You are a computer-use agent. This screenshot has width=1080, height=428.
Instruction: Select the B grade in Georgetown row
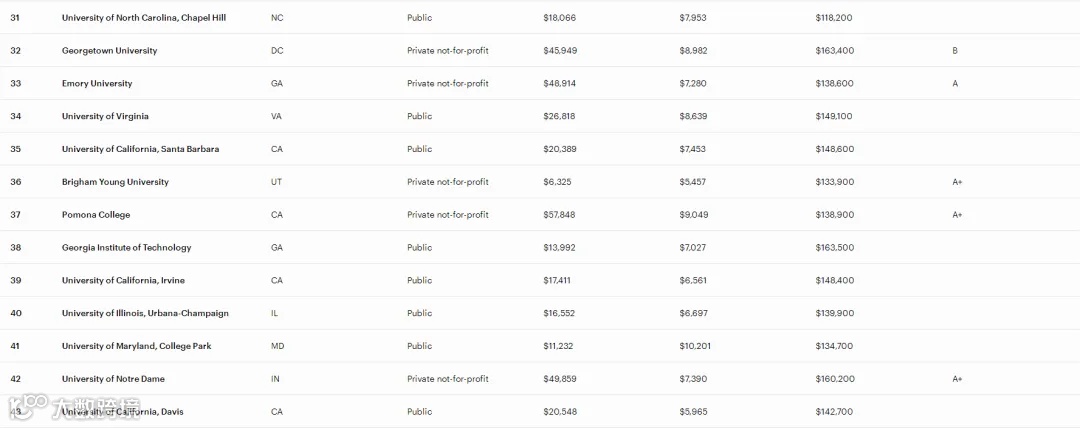click(955, 51)
